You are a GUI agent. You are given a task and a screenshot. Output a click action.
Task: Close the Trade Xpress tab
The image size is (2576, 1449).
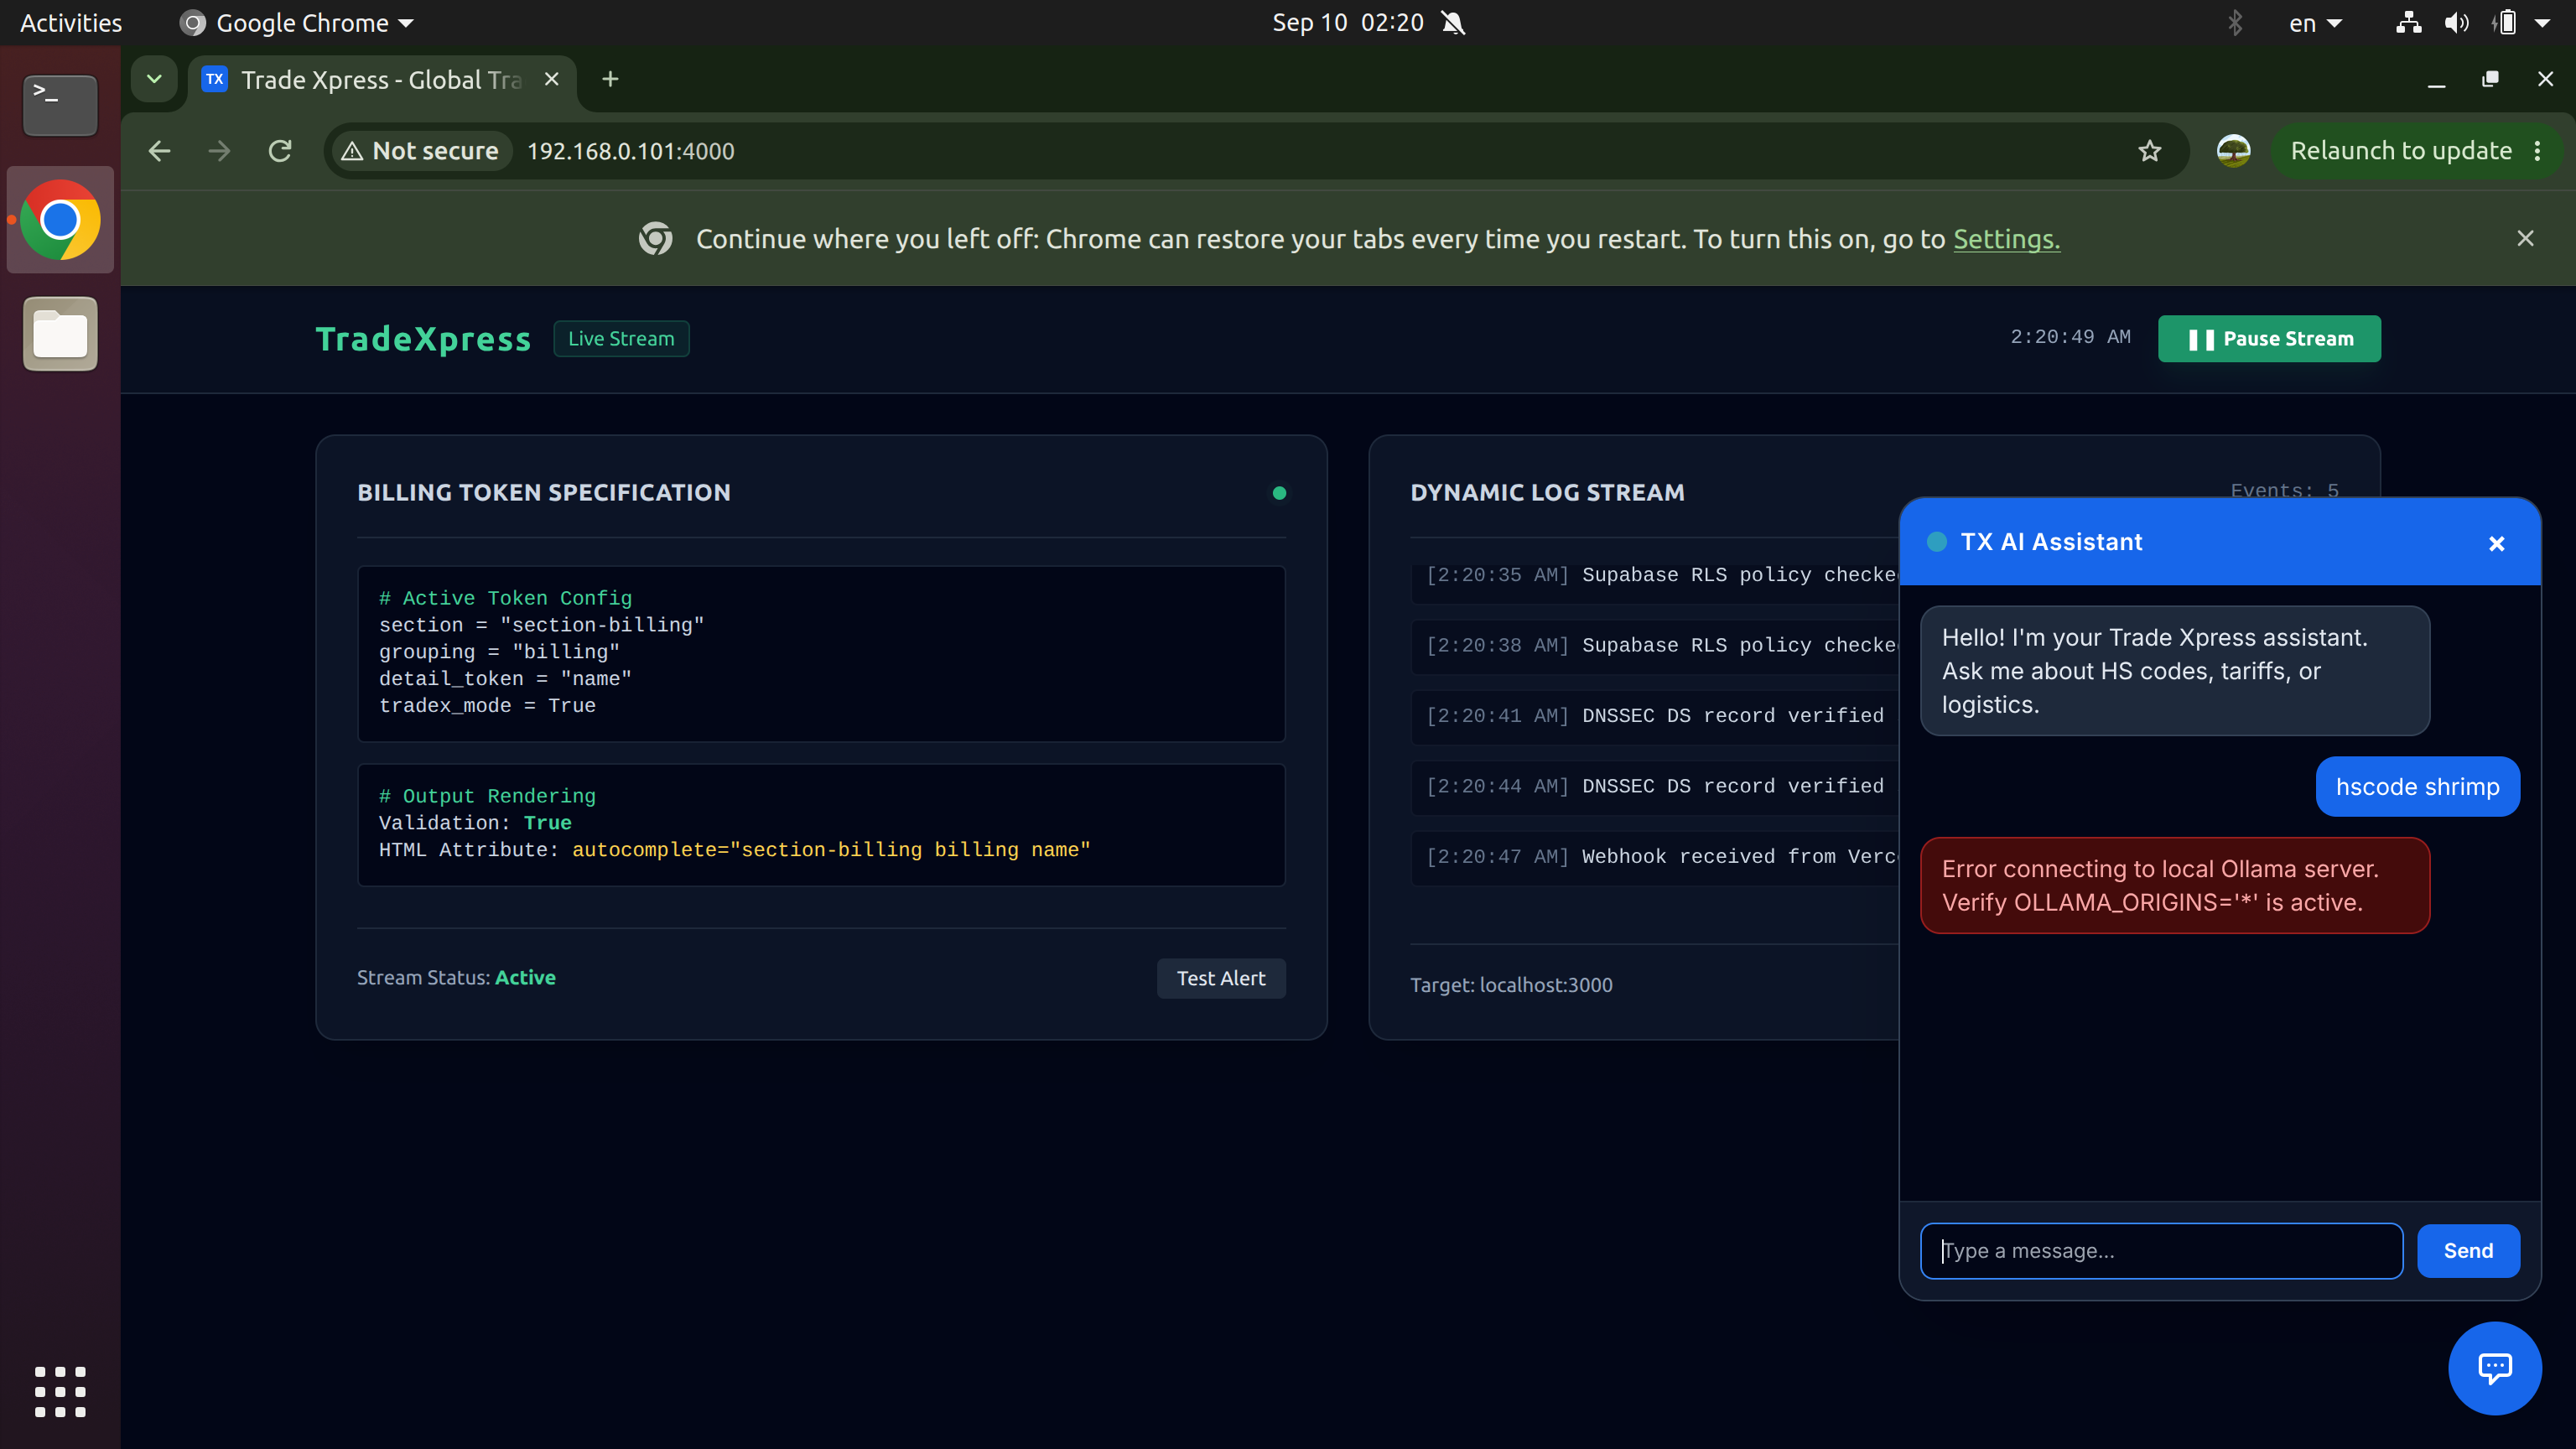click(551, 79)
